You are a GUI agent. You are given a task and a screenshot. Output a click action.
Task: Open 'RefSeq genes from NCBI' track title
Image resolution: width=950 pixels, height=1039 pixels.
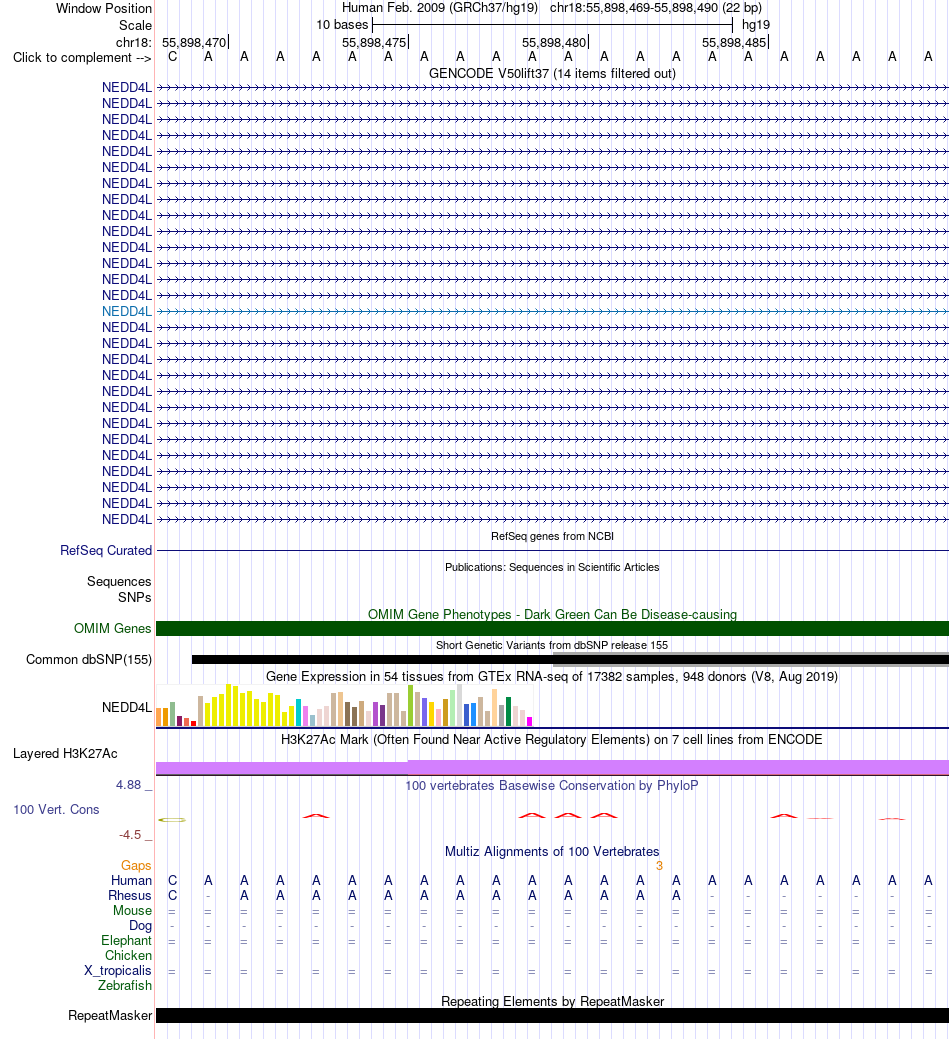[x=552, y=536]
